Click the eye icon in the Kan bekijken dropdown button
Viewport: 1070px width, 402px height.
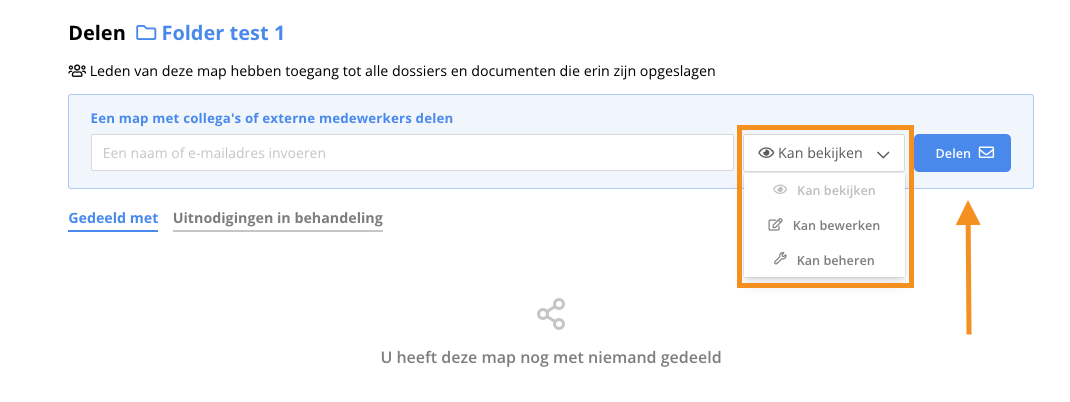coord(766,154)
